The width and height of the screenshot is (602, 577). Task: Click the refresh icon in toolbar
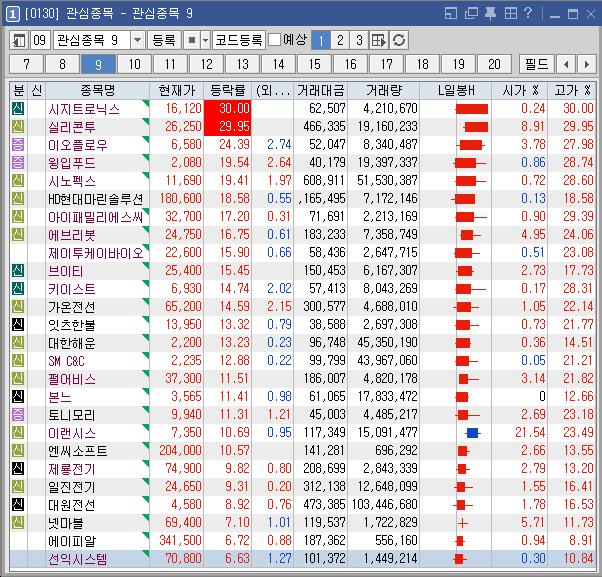(x=399, y=40)
